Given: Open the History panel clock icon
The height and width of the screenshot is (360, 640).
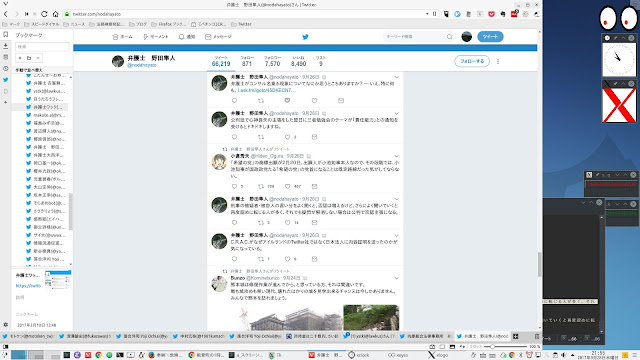Looking at the screenshot, I should point(5,69).
